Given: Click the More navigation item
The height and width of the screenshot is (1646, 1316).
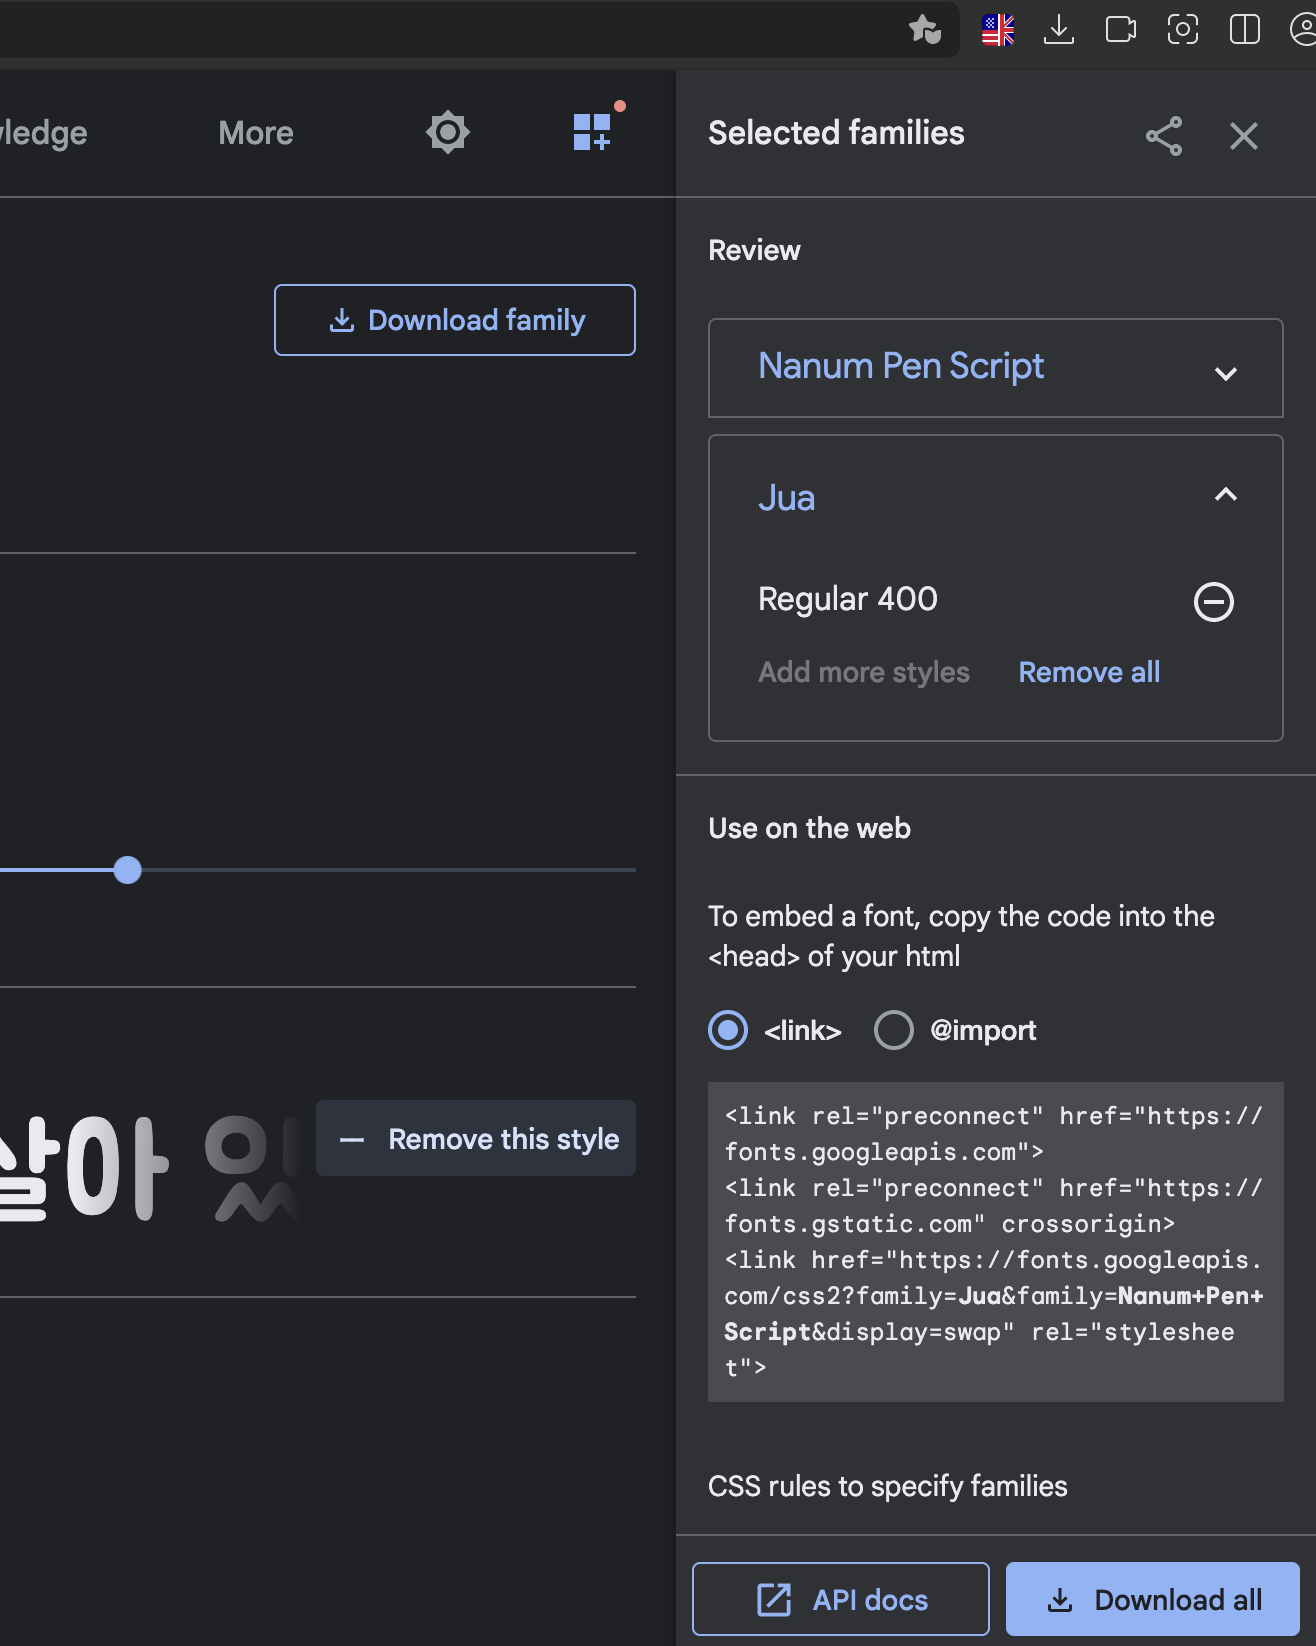Looking at the screenshot, I should [256, 133].
